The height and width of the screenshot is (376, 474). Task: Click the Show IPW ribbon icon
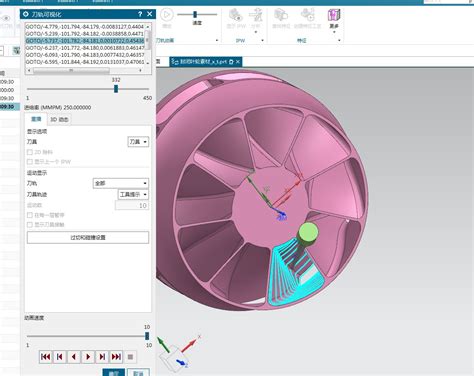tap(236, 18)
